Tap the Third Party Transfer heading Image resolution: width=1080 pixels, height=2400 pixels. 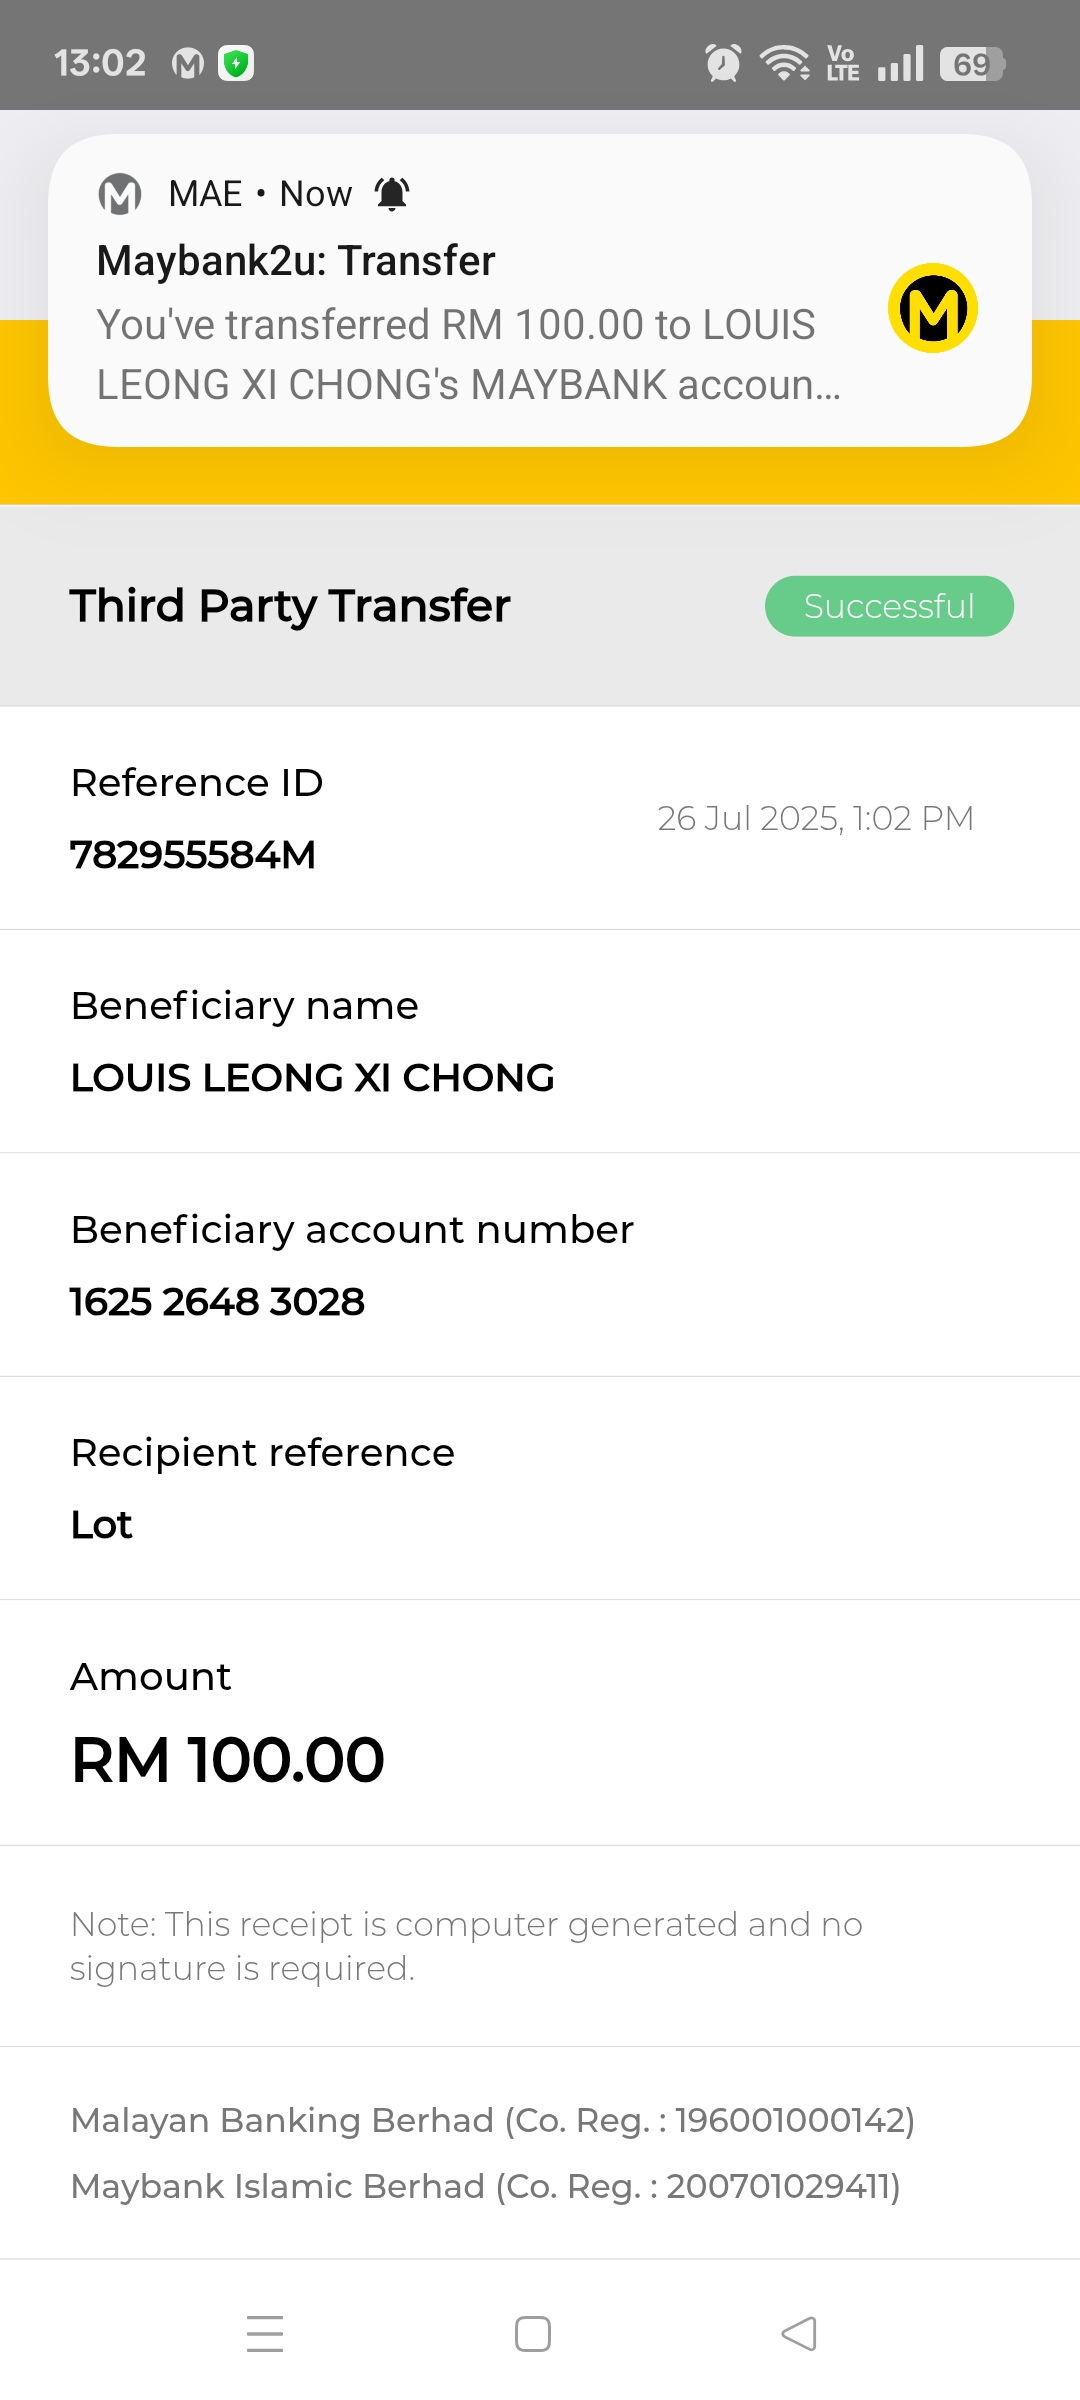tap(290, 606)
